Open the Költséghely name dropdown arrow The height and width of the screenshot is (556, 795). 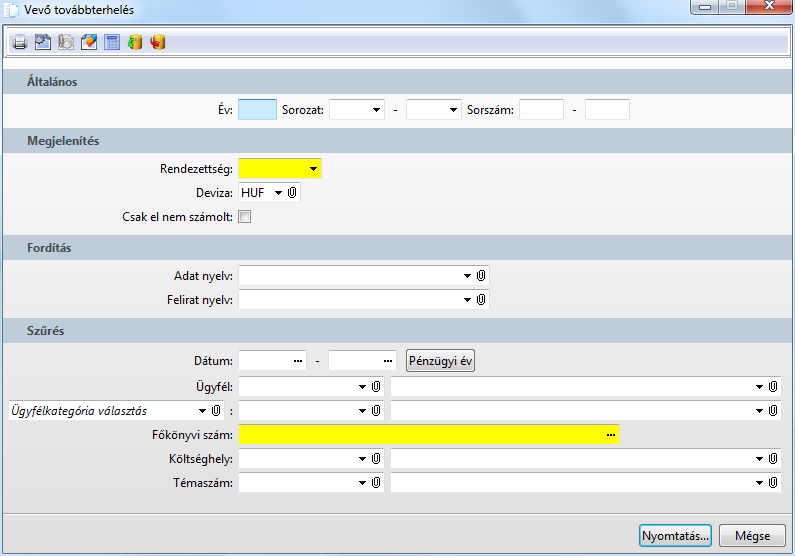pos(760,459)
